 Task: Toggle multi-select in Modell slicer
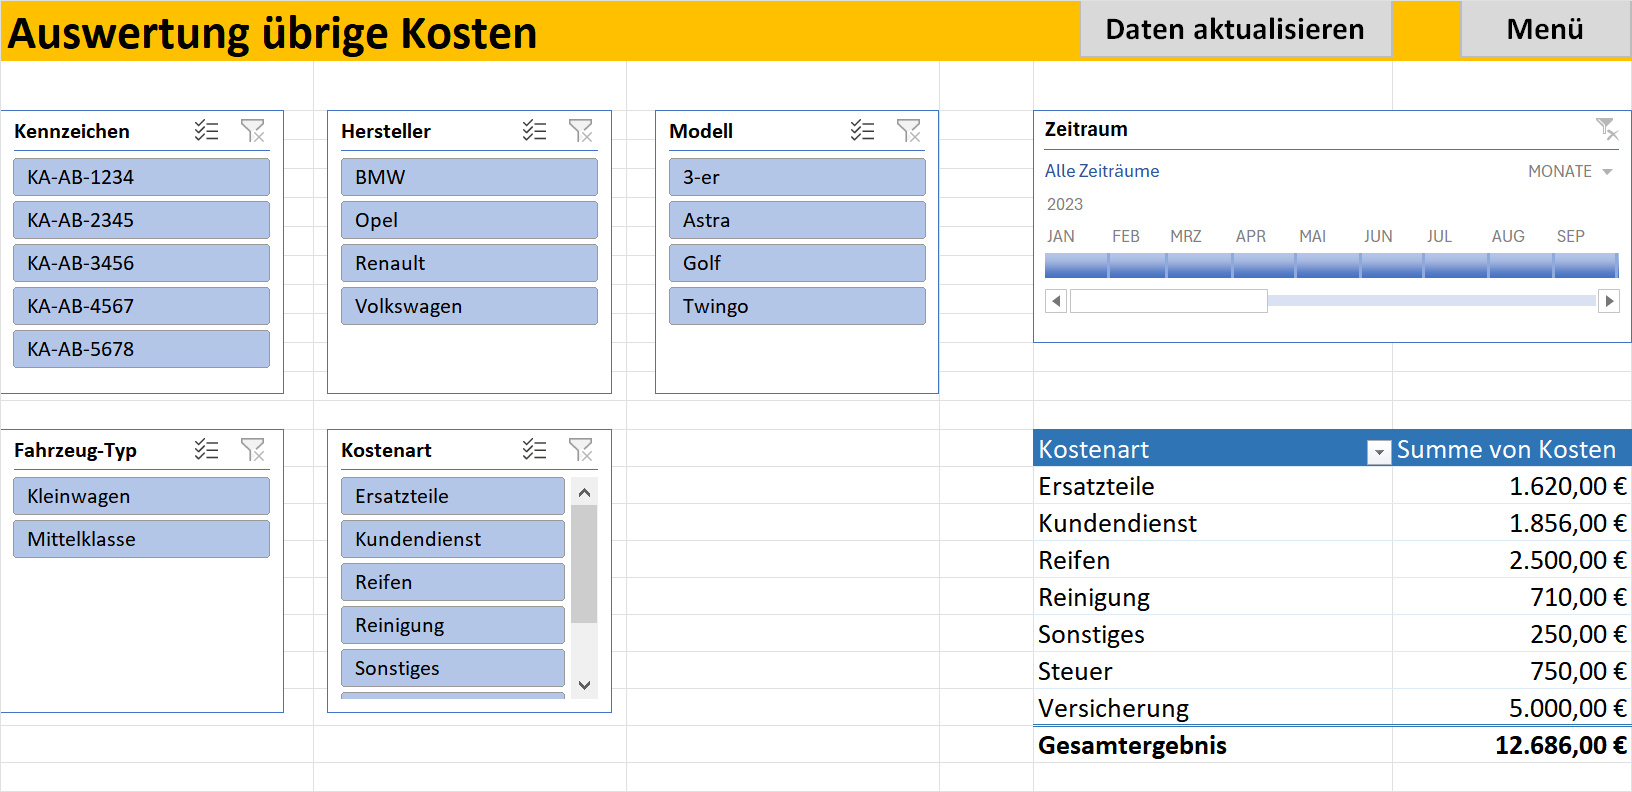(x=863, y=131)
